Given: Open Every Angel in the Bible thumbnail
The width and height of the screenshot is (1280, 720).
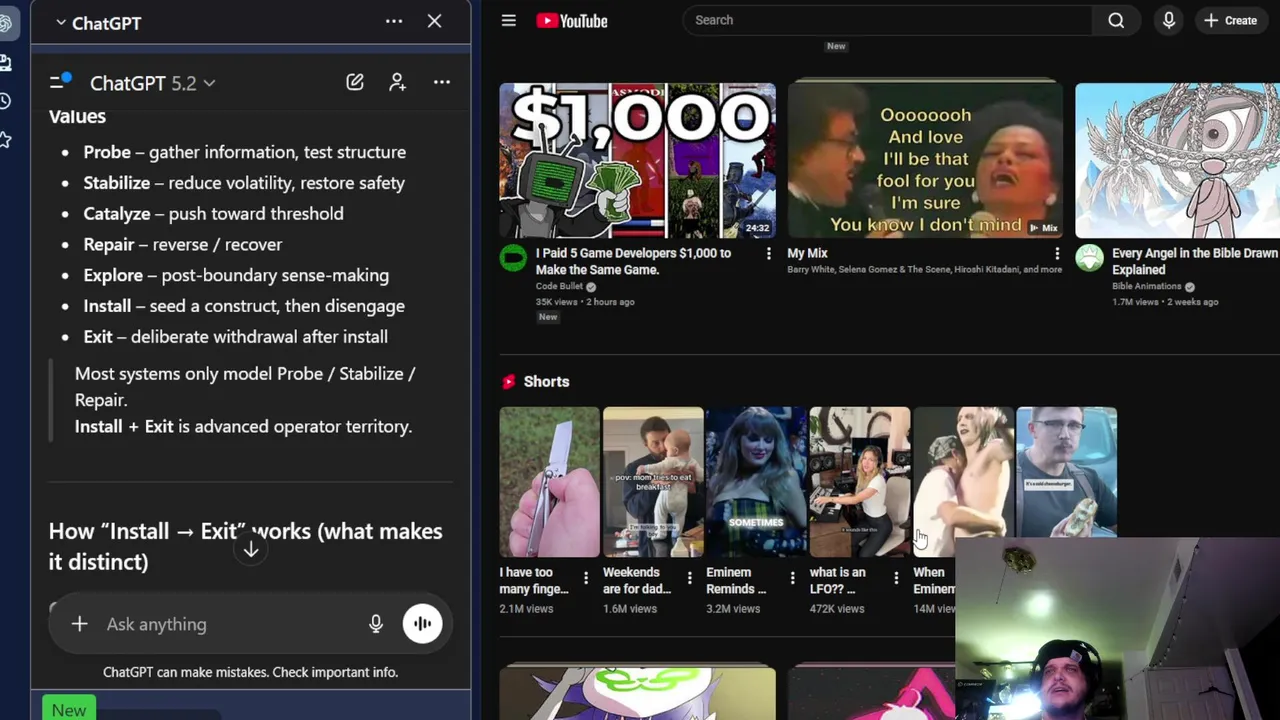Looking at the screenshot, I should (1177, 160).
